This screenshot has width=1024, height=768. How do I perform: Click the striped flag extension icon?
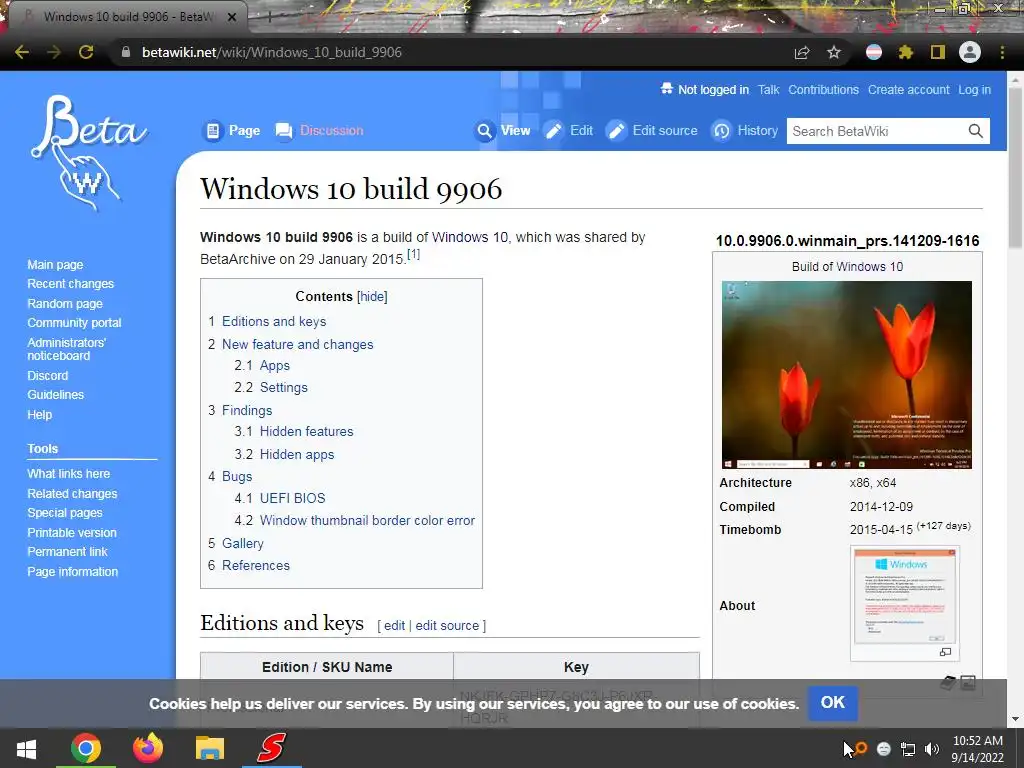tap(874, 52)
